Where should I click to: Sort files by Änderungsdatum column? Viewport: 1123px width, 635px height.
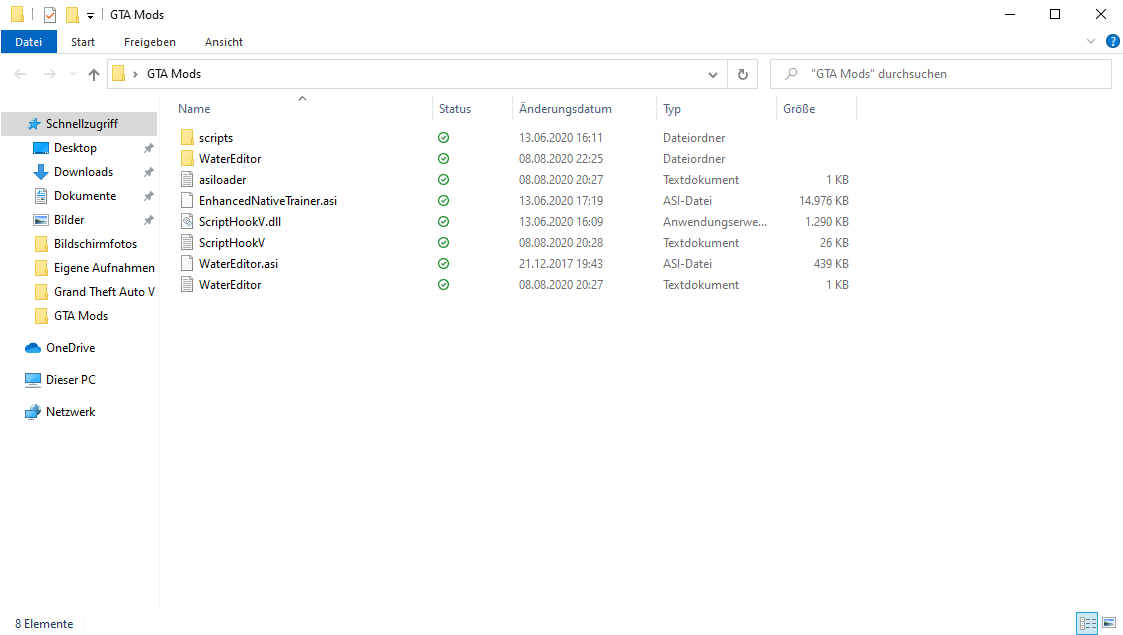click(x=565, y=109)
